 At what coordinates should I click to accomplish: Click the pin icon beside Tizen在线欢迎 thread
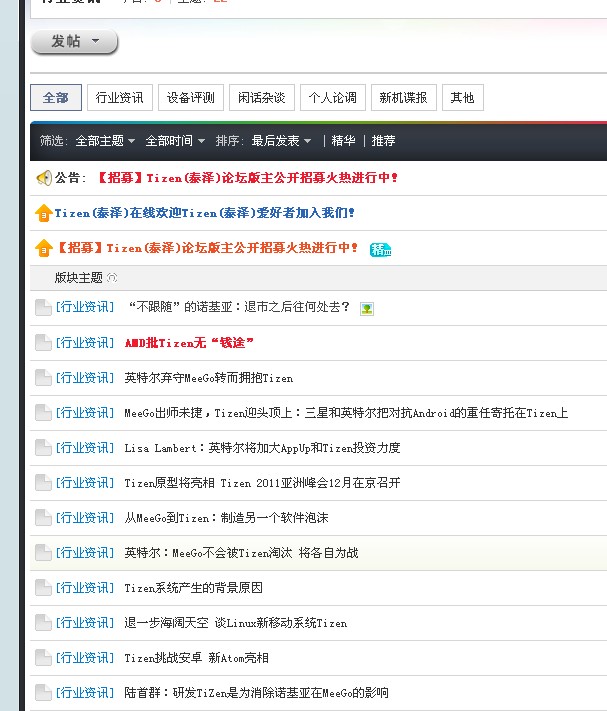coord(44,213)
